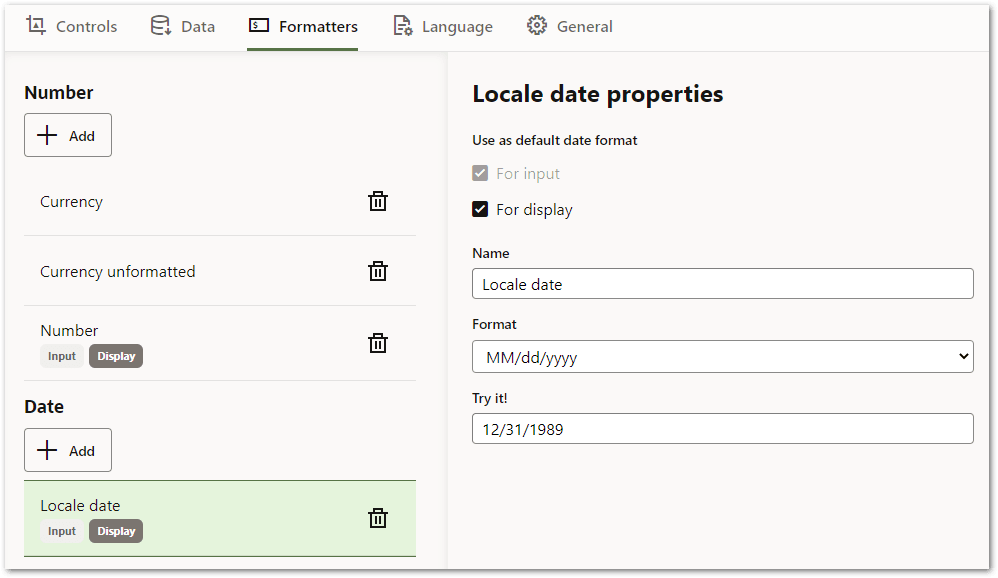Viewport: 998px width, 578px height.
Task: Click the Try it! date input field
Action: click(722, 429)
